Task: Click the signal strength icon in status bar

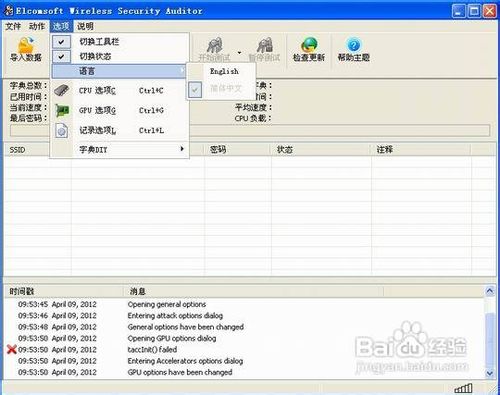Action: (x=463, y=388)
